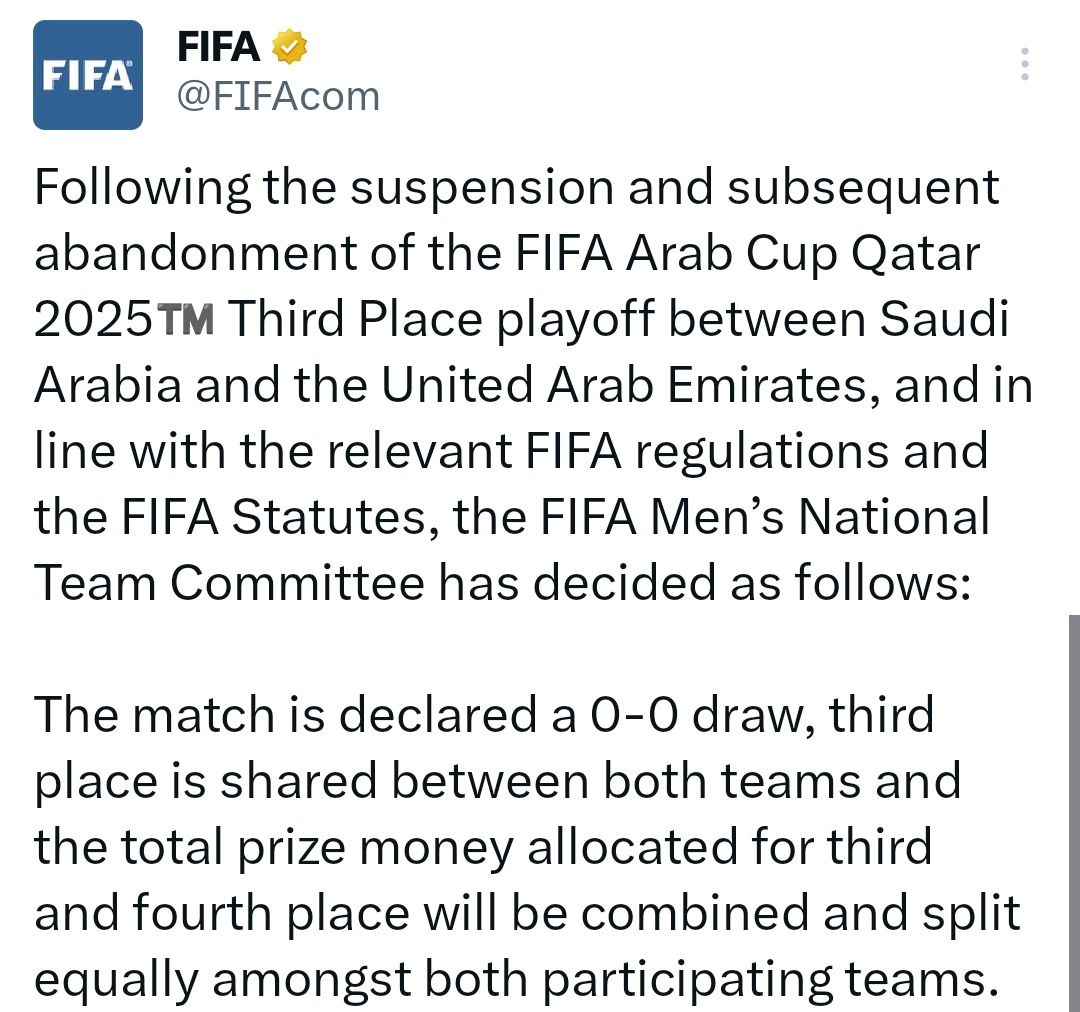Click the "Arab Cup Qatar" text
Viewport: 1080px width, 1012px height.
click(802, 254)
